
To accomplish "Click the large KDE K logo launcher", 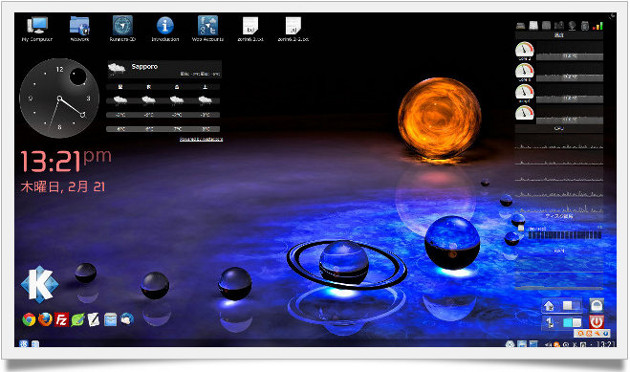I will click(x=39, y=284).
